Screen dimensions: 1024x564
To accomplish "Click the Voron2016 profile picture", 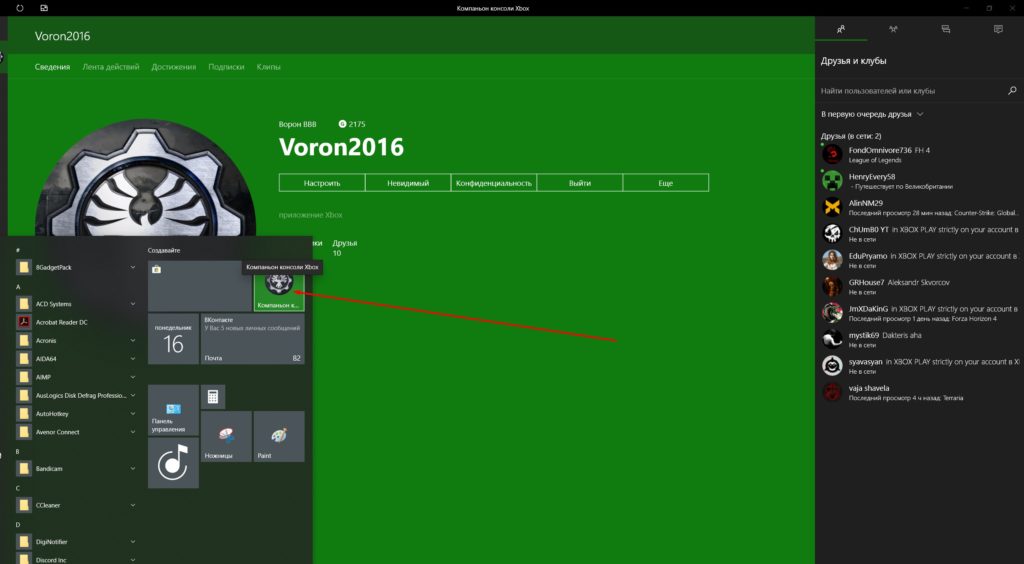I will tap(145, 180).
